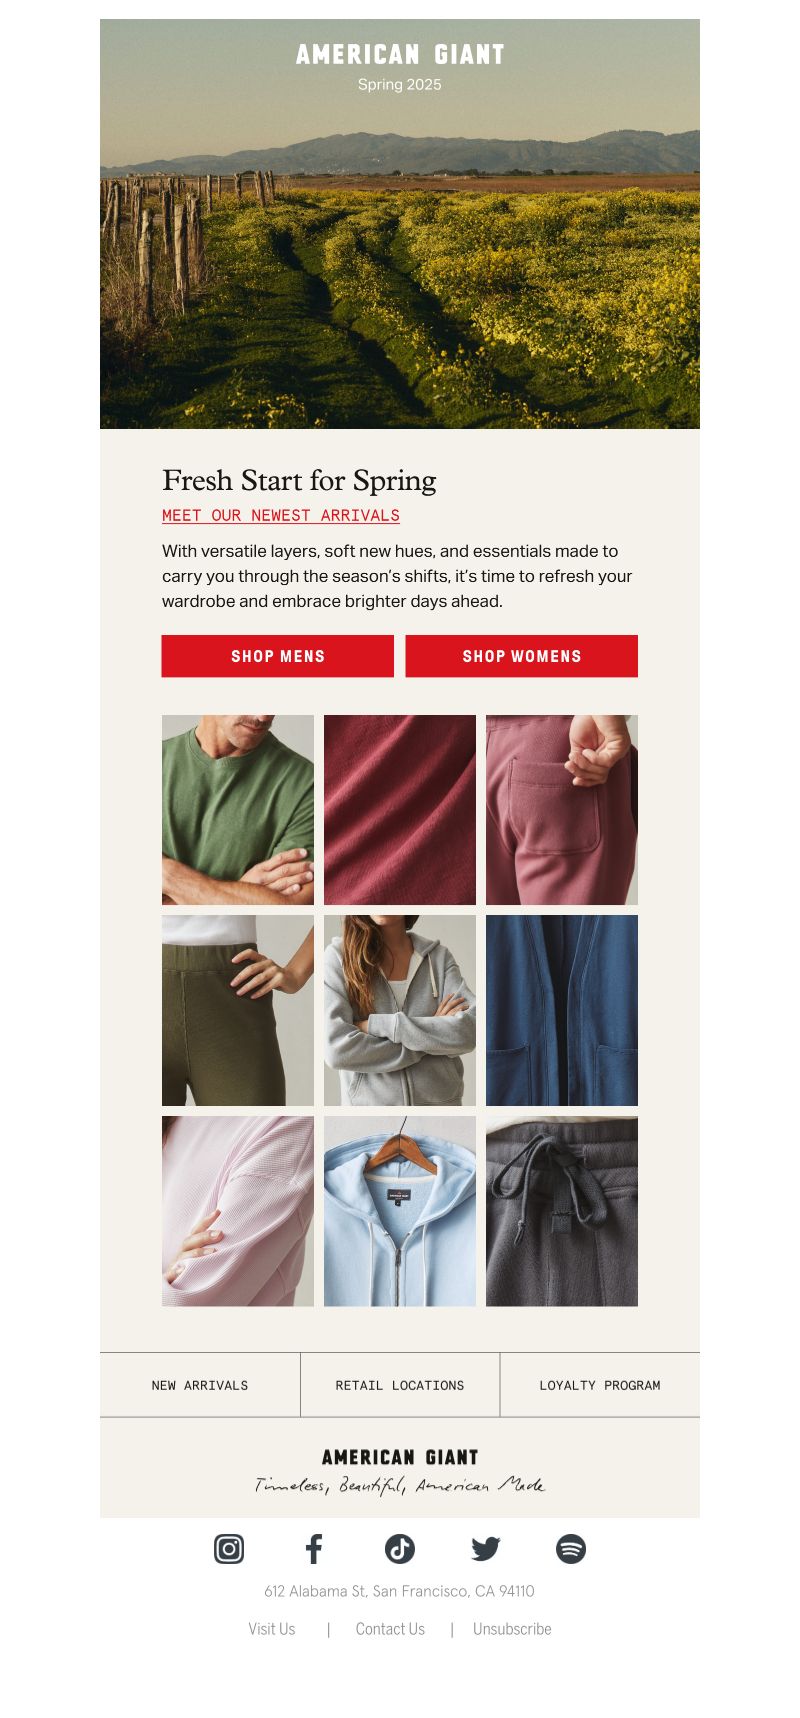Screen dimensions: 800x1718
Task: Open the New Arrivals navigation item
Action: pyautogui.click(x=200, y=1385)
